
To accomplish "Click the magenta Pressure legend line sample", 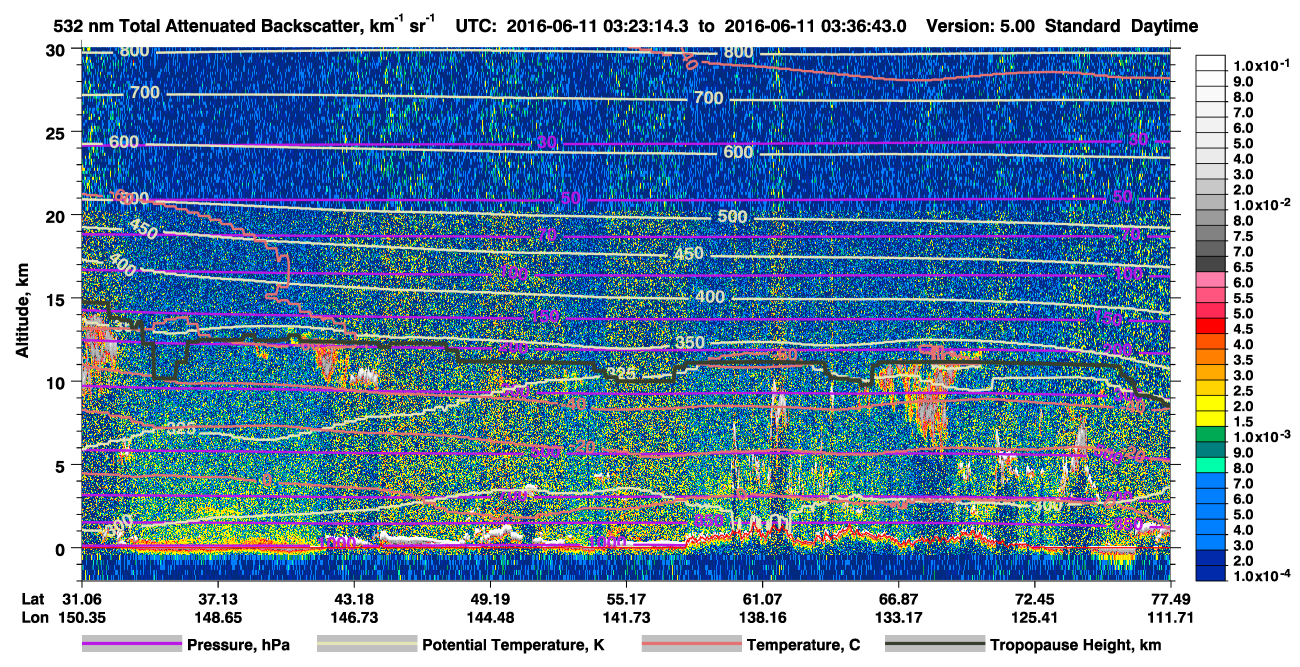I will 131,645.
